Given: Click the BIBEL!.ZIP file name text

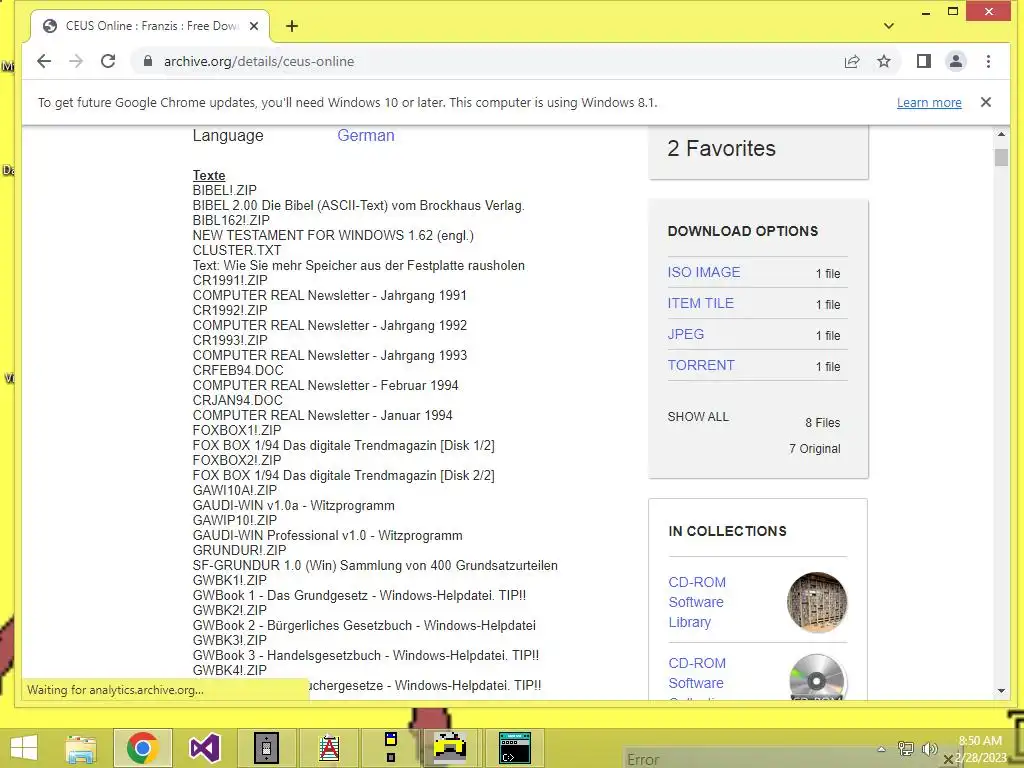Looking at the screenshot, I should click(225, 190).
